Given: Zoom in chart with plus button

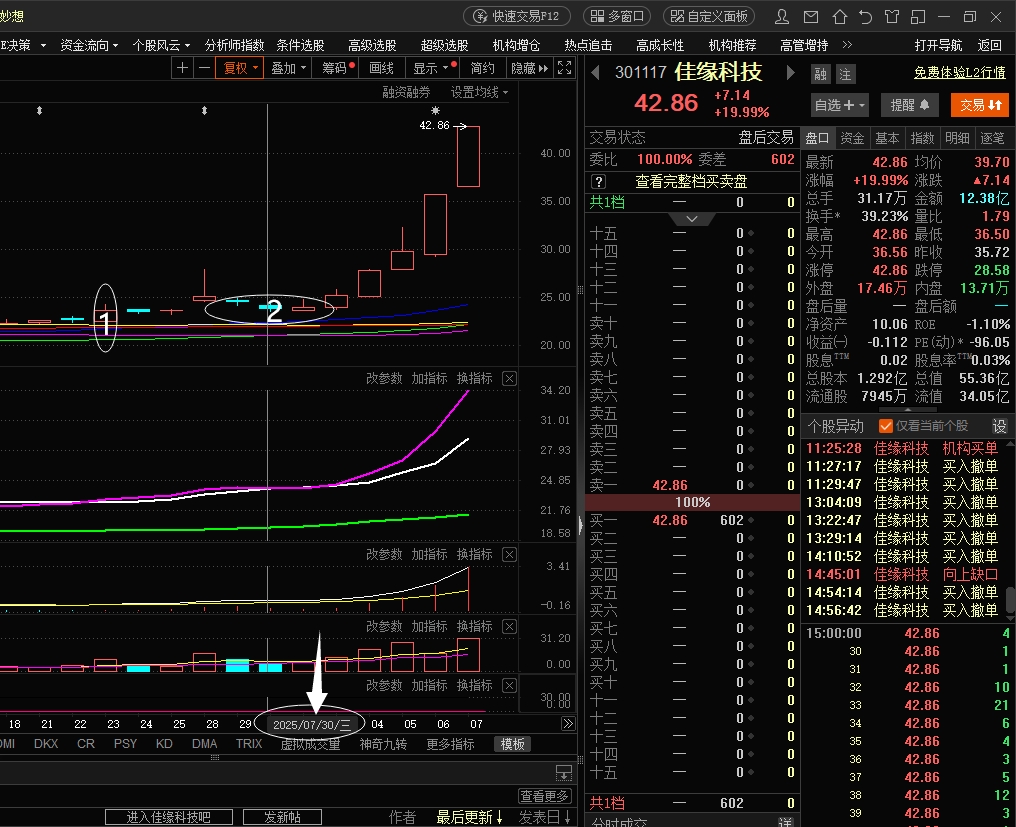Looking at the screenshot, I should [182, 67].
